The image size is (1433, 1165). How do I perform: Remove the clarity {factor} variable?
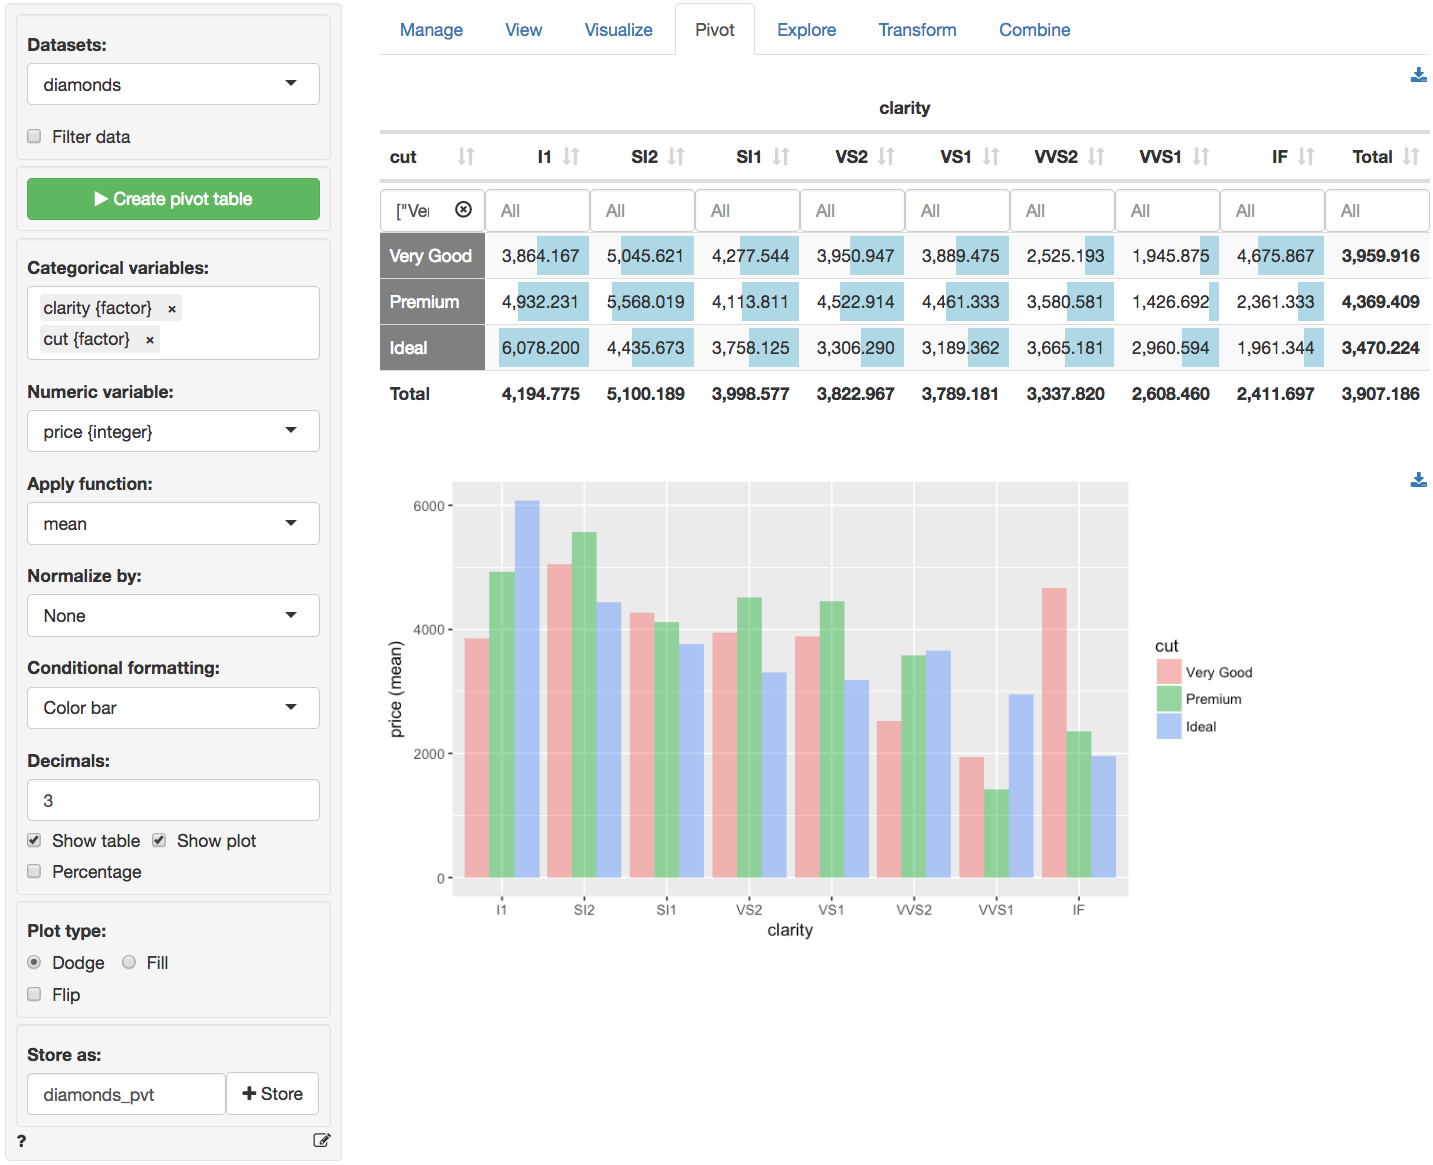pos(171,308)
